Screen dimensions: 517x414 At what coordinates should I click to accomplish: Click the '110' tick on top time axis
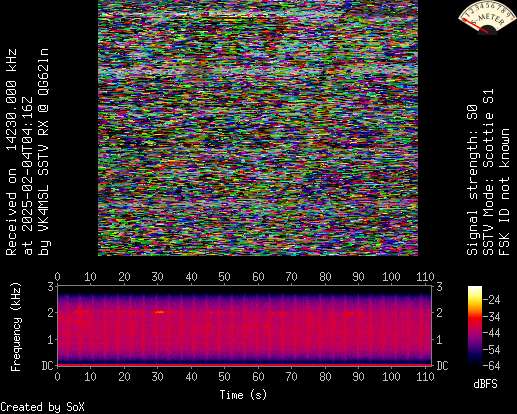[x=425, y=277]
